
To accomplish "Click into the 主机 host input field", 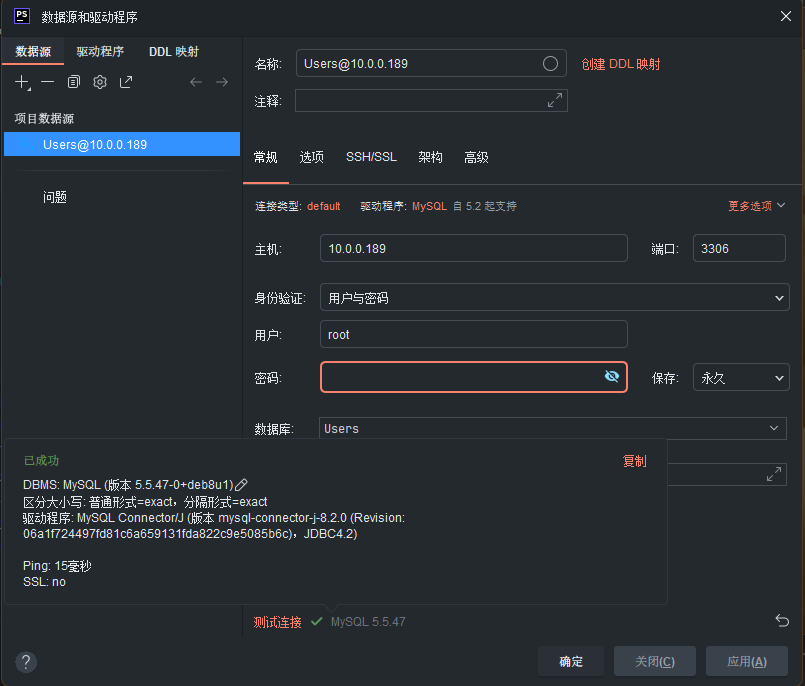I will 473,249.
